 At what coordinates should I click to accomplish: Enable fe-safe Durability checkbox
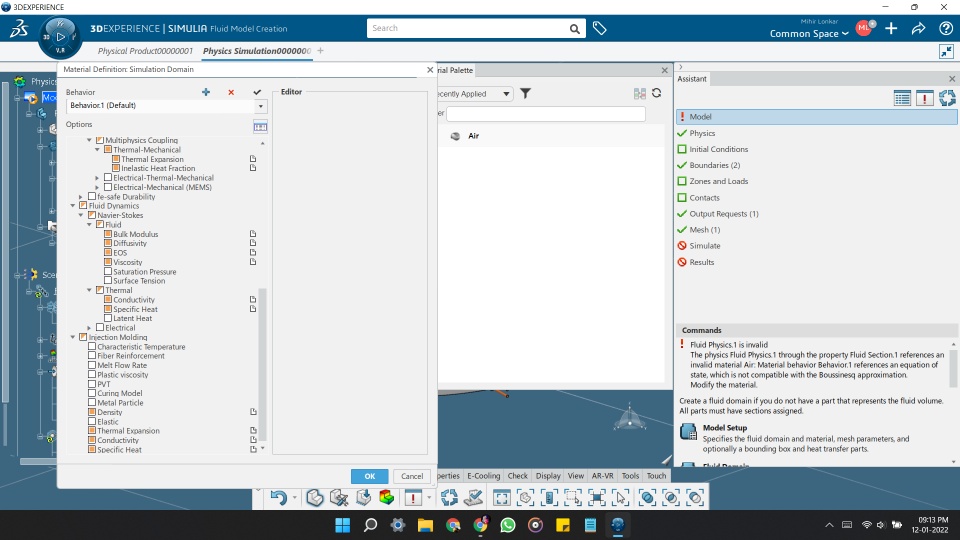coord(92,197)
